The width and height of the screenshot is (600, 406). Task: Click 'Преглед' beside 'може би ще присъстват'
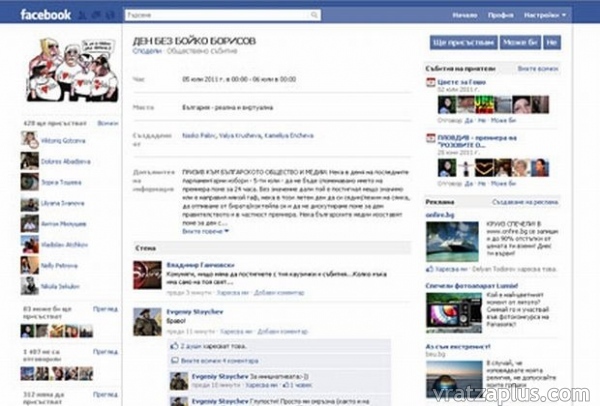tap(105, 309)
